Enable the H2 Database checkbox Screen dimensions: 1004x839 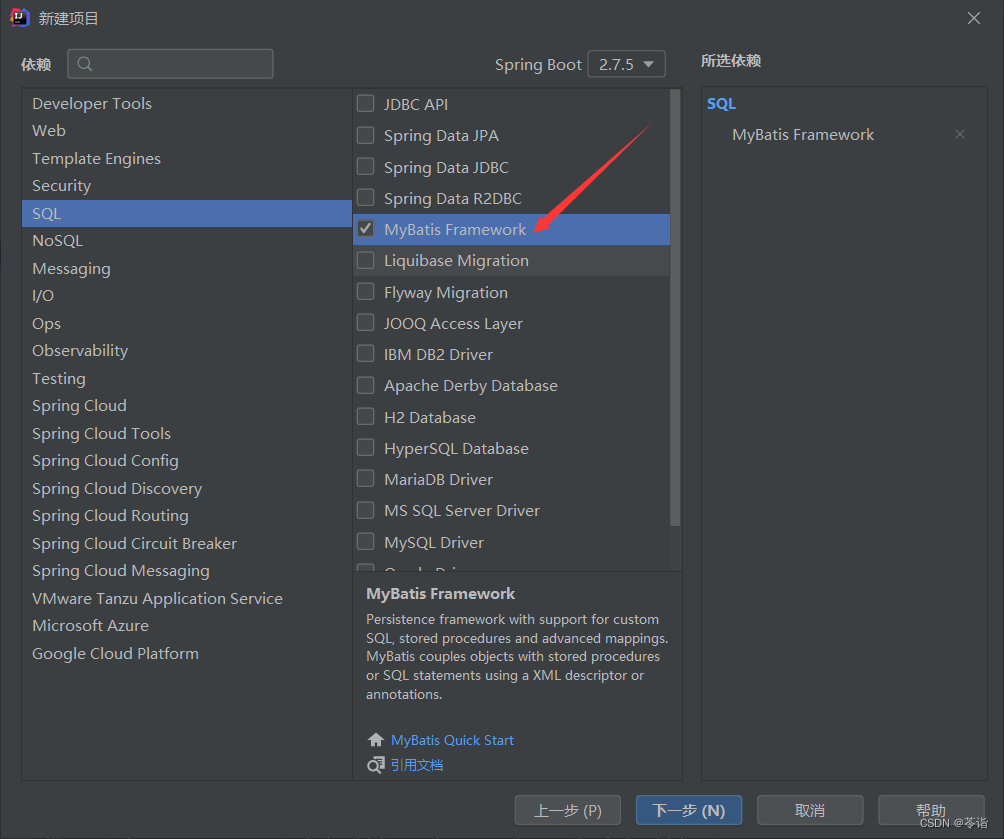click(x=366, y=416)
